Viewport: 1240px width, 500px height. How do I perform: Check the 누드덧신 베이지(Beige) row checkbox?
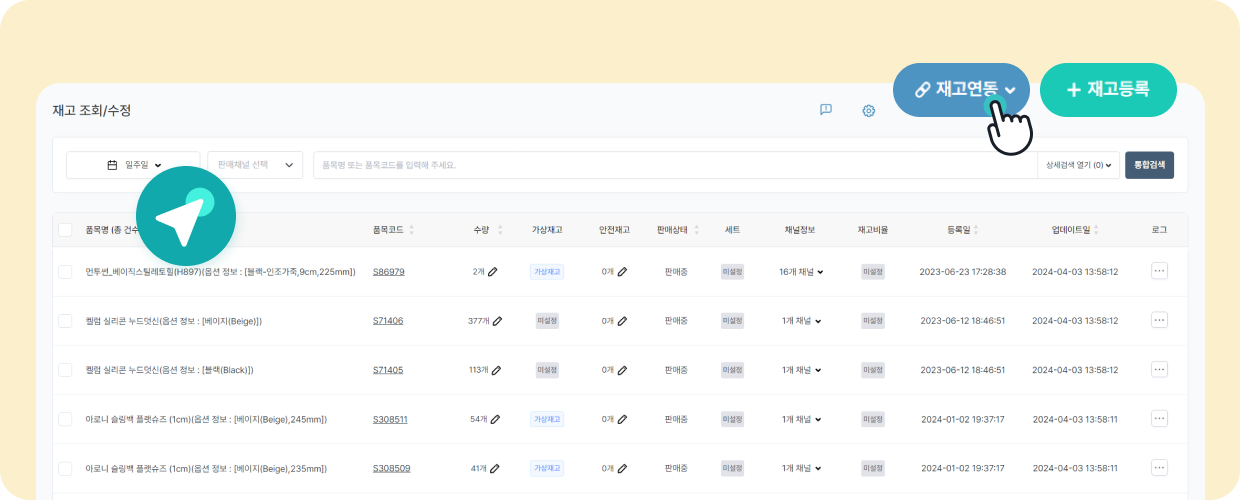click(x=65, y=321)
